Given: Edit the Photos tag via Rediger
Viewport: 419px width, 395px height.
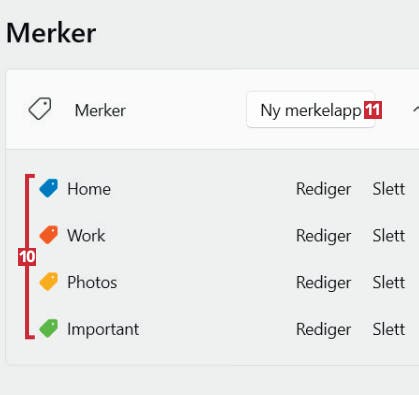Looking at the screenshot, I should pos(323,283).
